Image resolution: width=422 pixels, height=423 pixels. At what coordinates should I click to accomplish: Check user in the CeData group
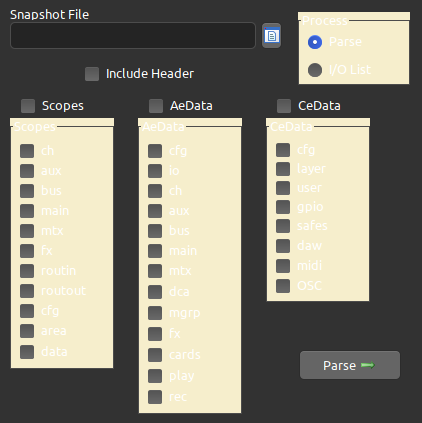(283, 188)
